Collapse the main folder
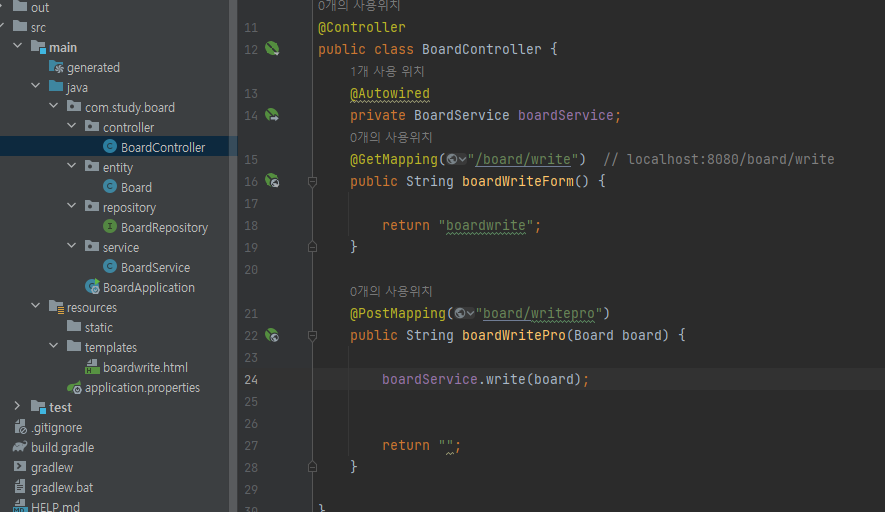The image size is (885, 512). click(x=17, y=46)
